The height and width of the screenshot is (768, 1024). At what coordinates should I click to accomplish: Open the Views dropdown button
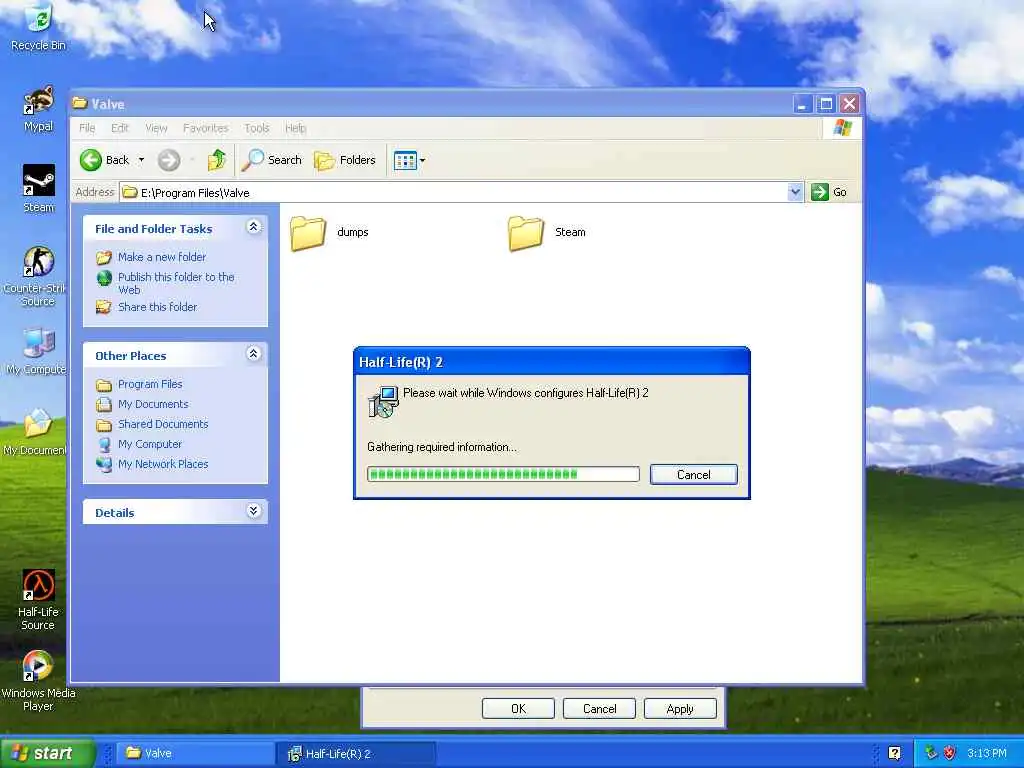tap(409, 160)
